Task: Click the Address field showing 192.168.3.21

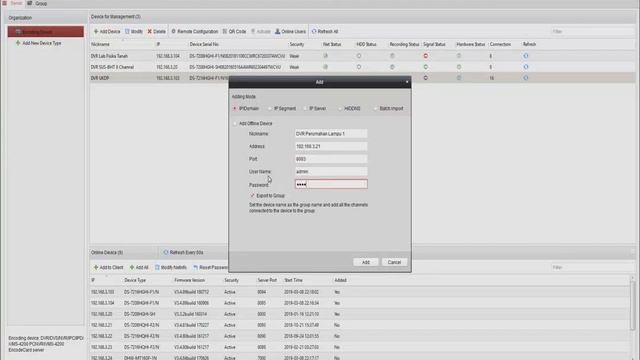Action: pyautogui.click(x=331, y=146)
